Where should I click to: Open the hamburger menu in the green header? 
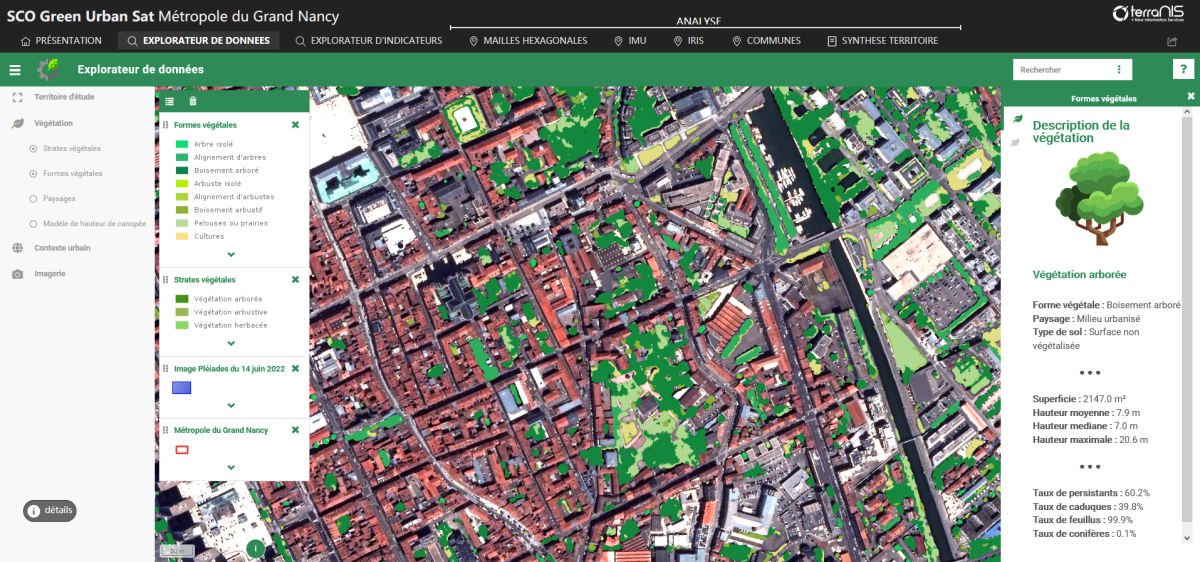point(15,70)
